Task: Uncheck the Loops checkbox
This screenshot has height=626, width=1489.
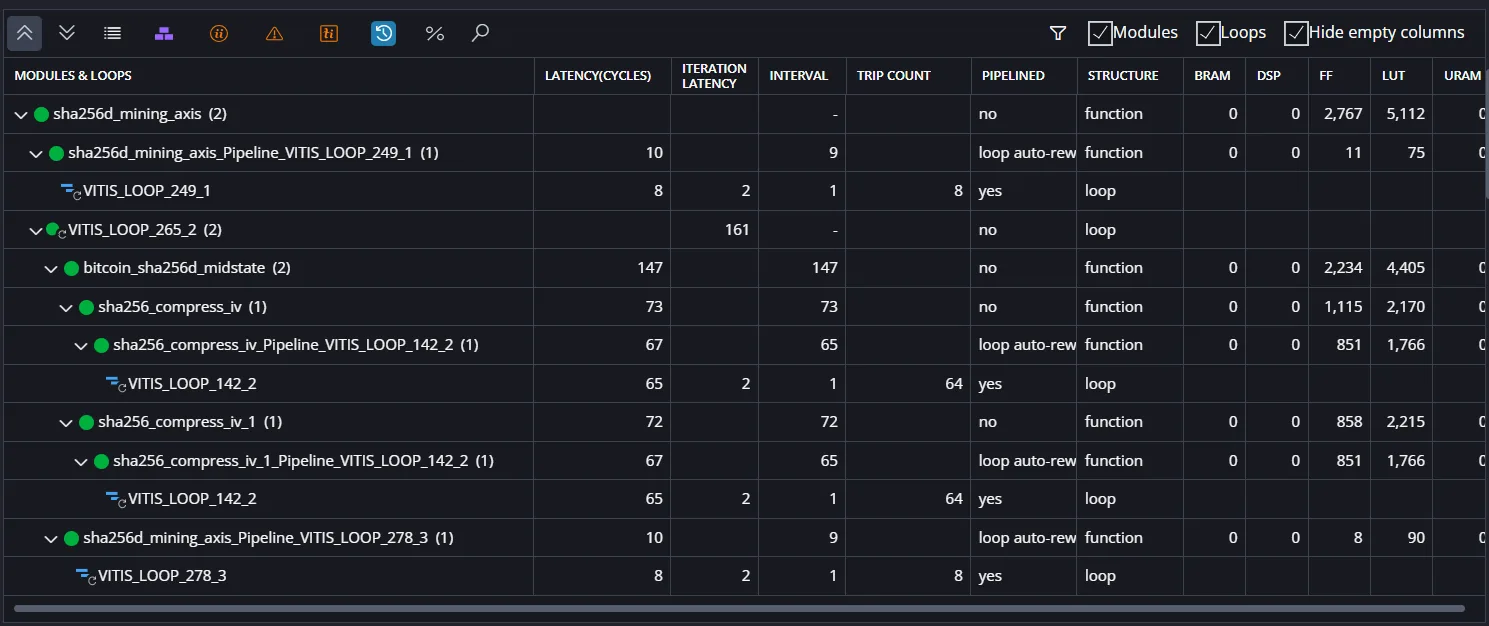Action: pos(1208,33)
